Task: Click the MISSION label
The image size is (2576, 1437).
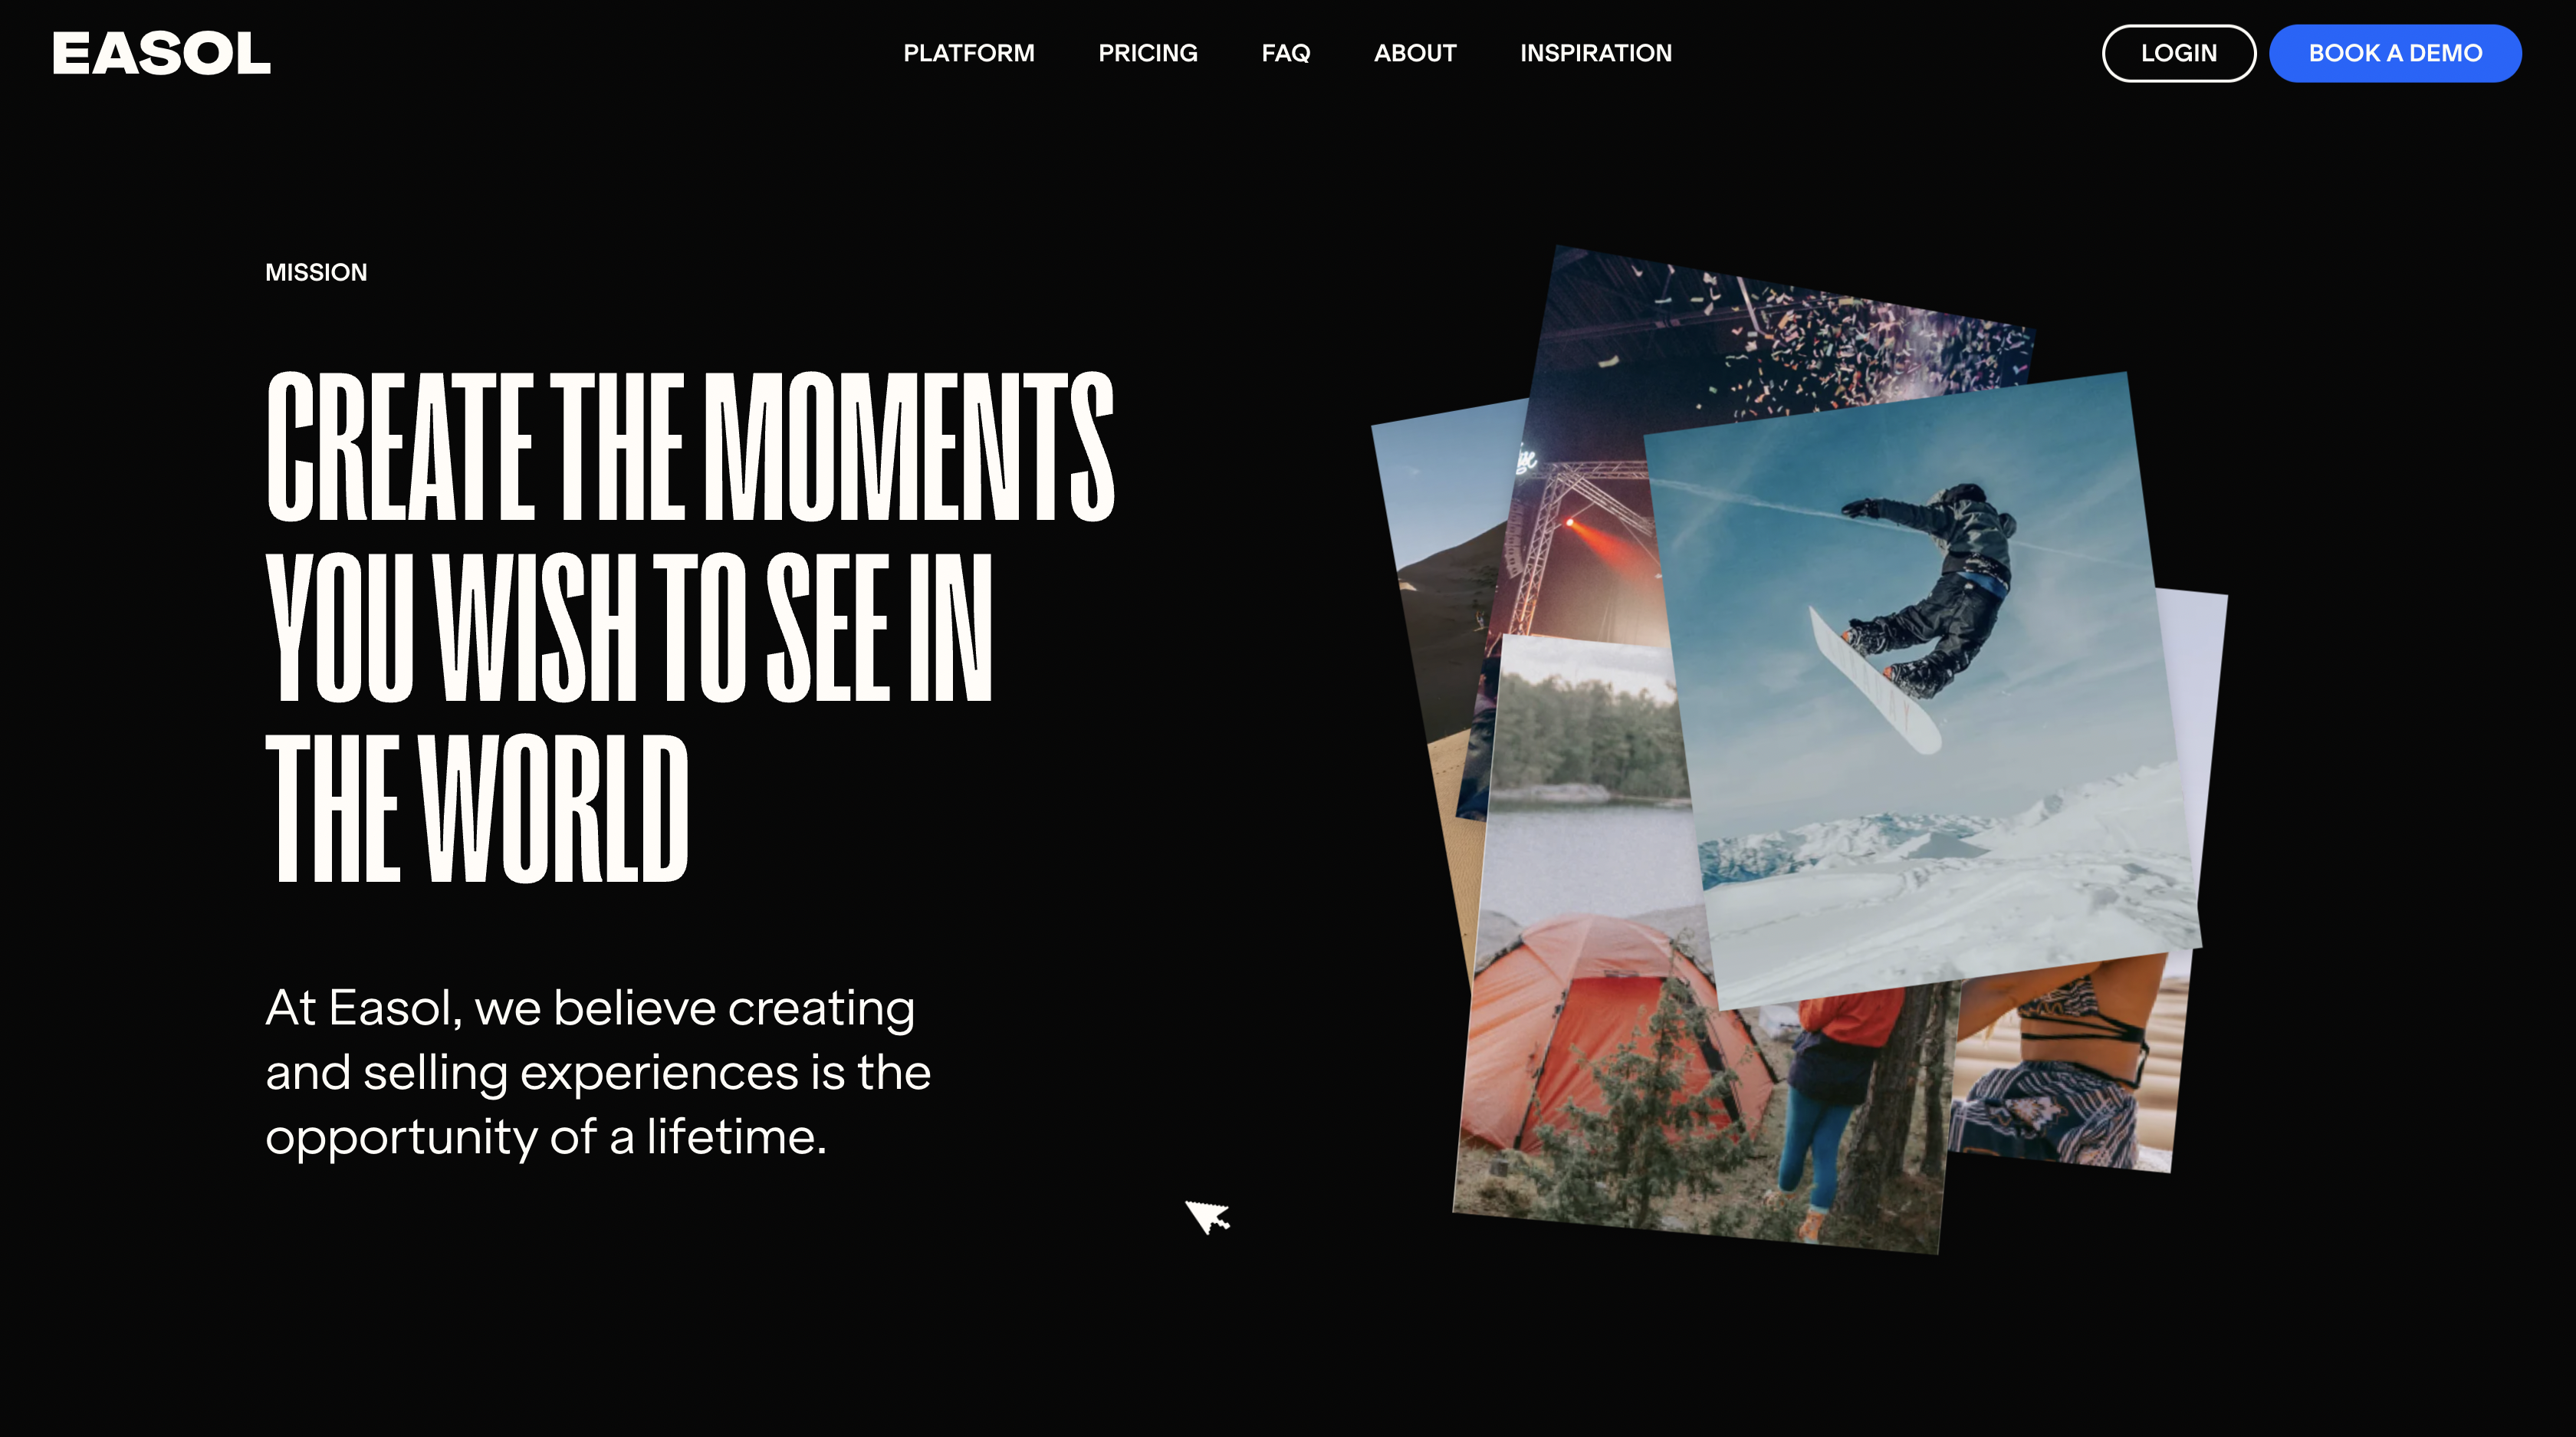Action: tap(316, 272)
